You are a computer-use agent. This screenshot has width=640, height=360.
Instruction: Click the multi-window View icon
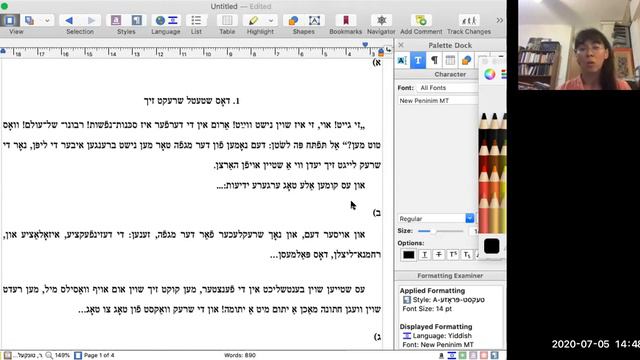point(29,20)
